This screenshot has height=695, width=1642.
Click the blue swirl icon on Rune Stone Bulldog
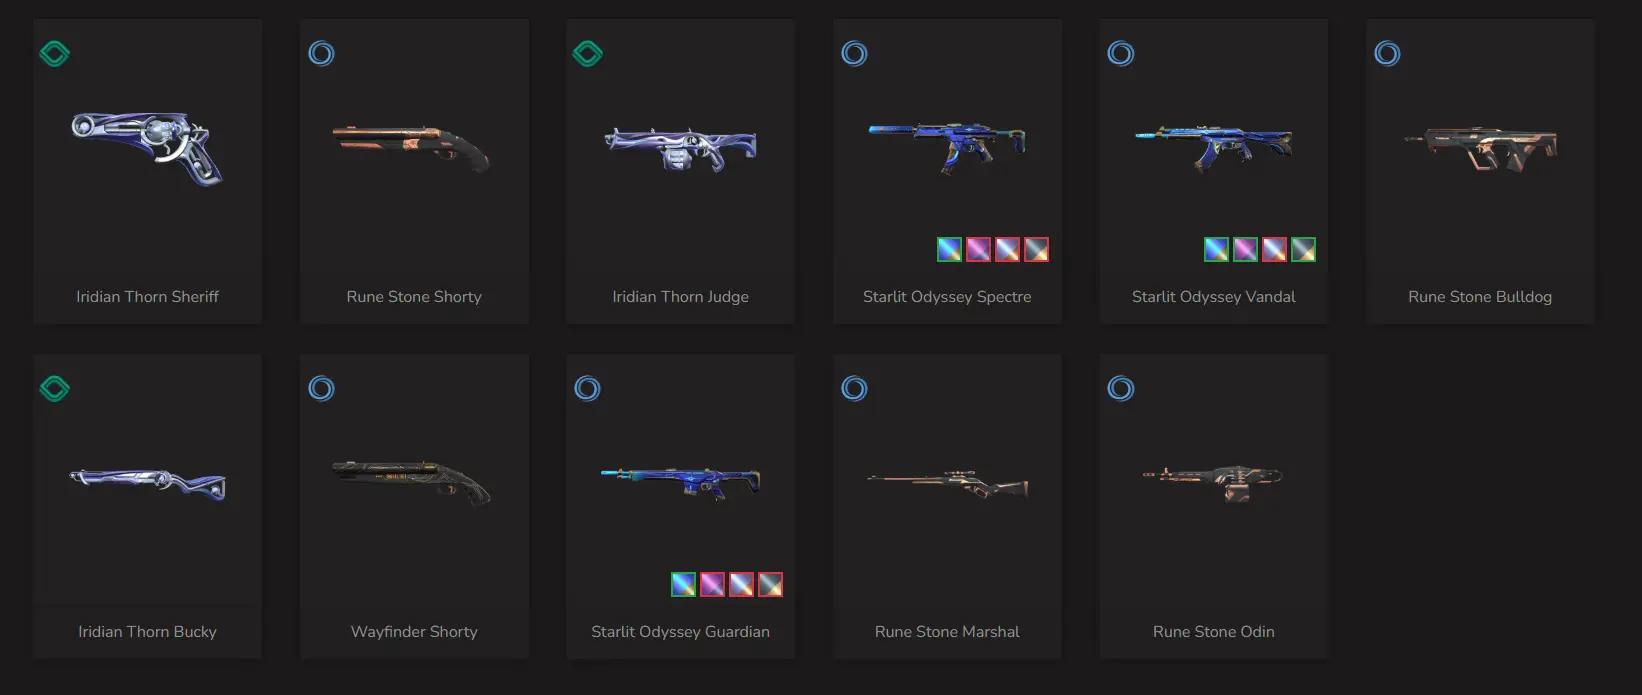(x=1387, y=53)
